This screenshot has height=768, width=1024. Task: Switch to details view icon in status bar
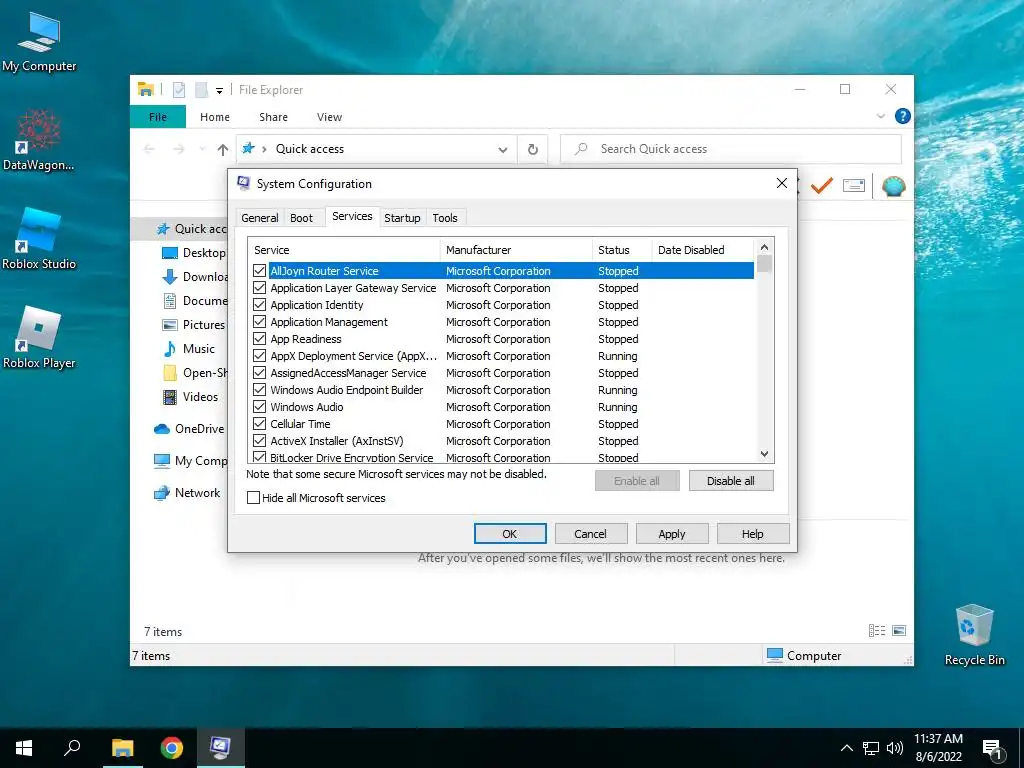877,630
